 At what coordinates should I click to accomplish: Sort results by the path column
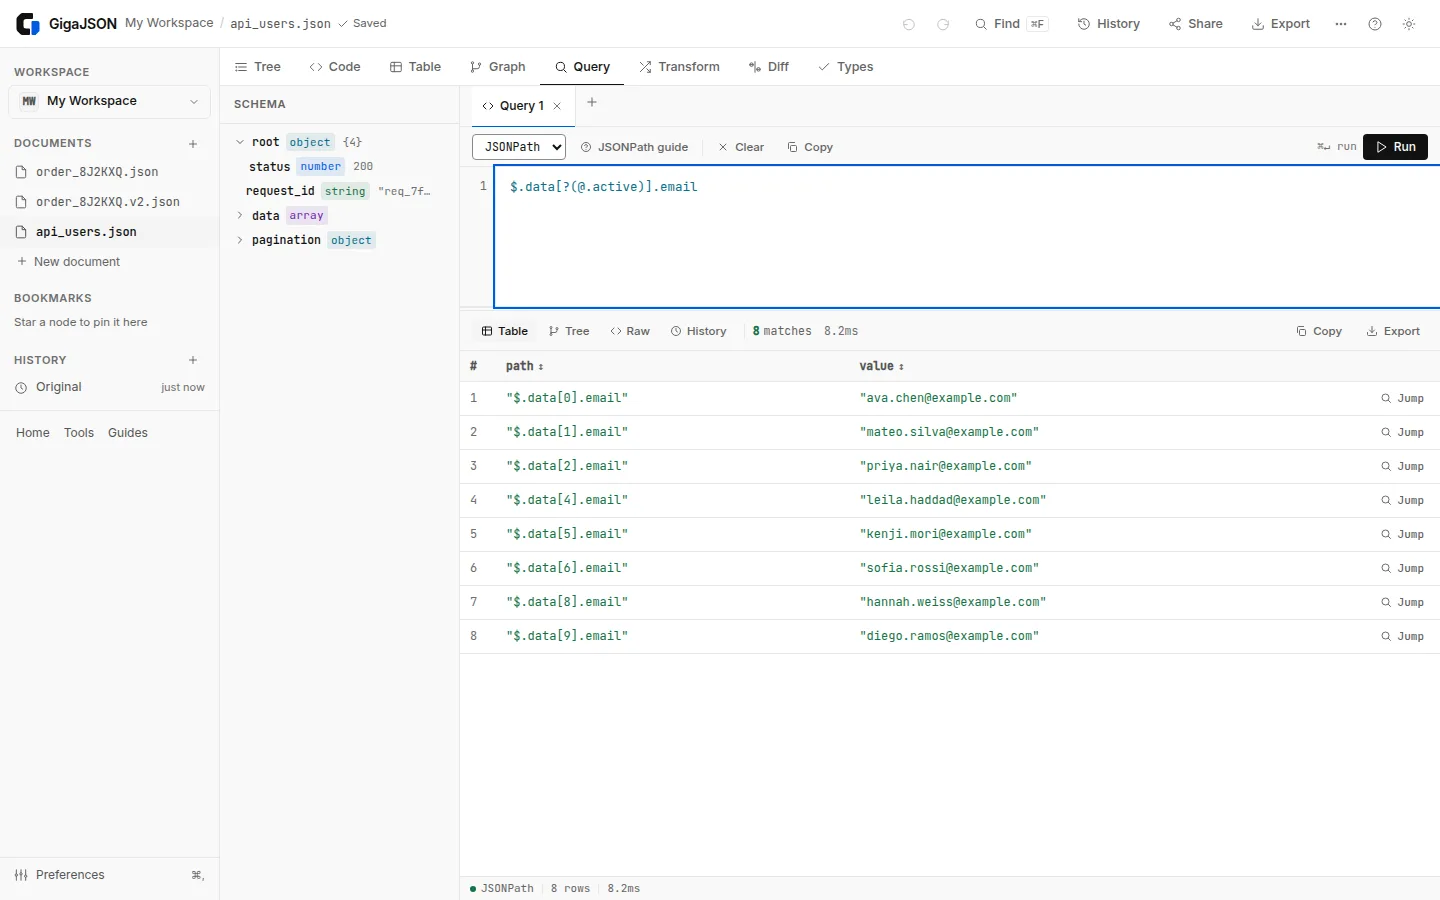tap(525, 366)
